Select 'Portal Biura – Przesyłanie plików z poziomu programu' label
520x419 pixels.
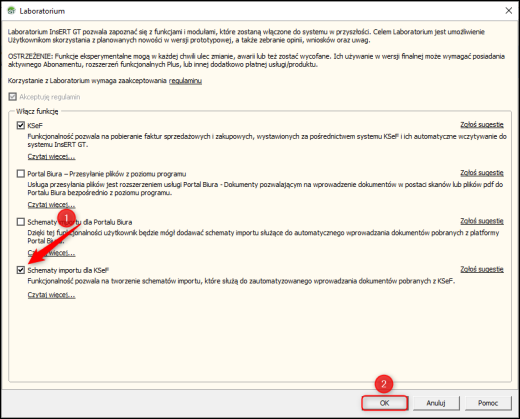click(x=107, y=174)
